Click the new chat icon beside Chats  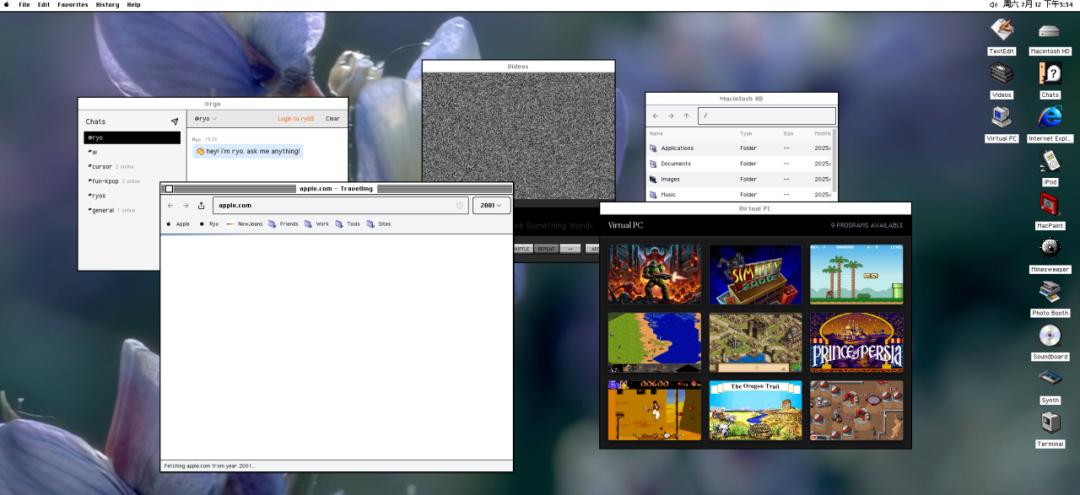[x=174, y=122]
